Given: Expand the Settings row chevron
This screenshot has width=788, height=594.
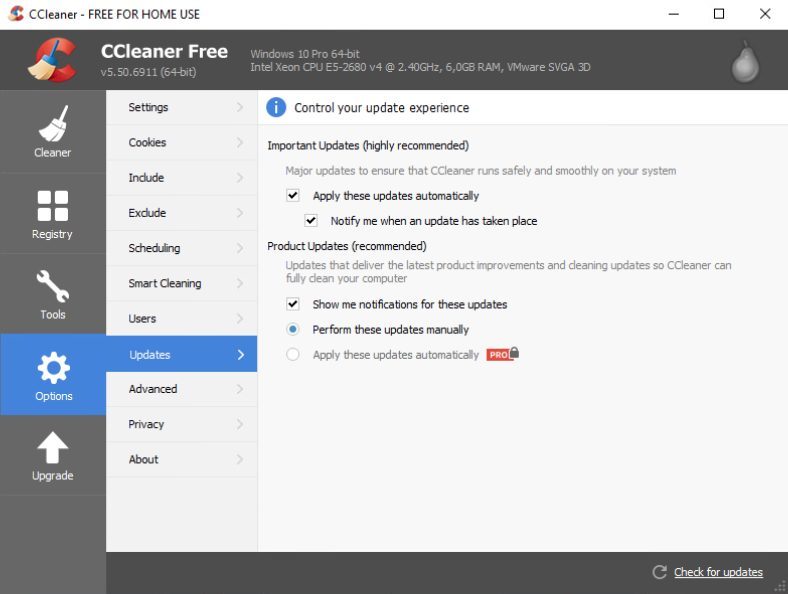Looking at the screenshot, I should [x=240, y=107].
